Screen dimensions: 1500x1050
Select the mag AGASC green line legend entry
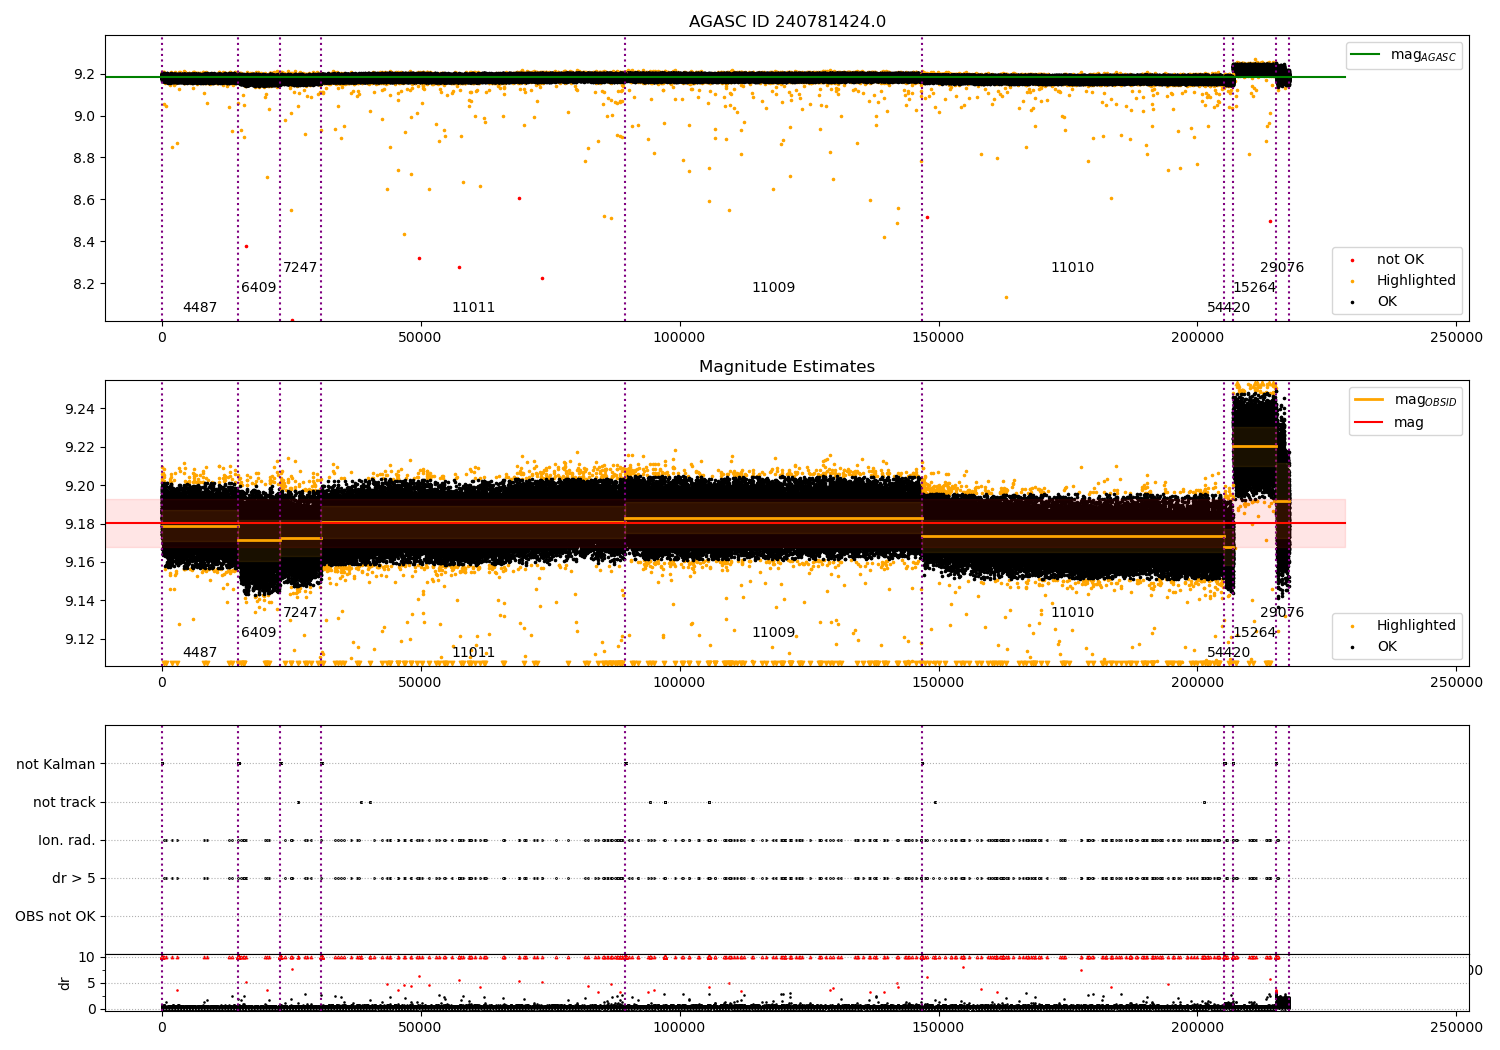tap(1404, 55)
